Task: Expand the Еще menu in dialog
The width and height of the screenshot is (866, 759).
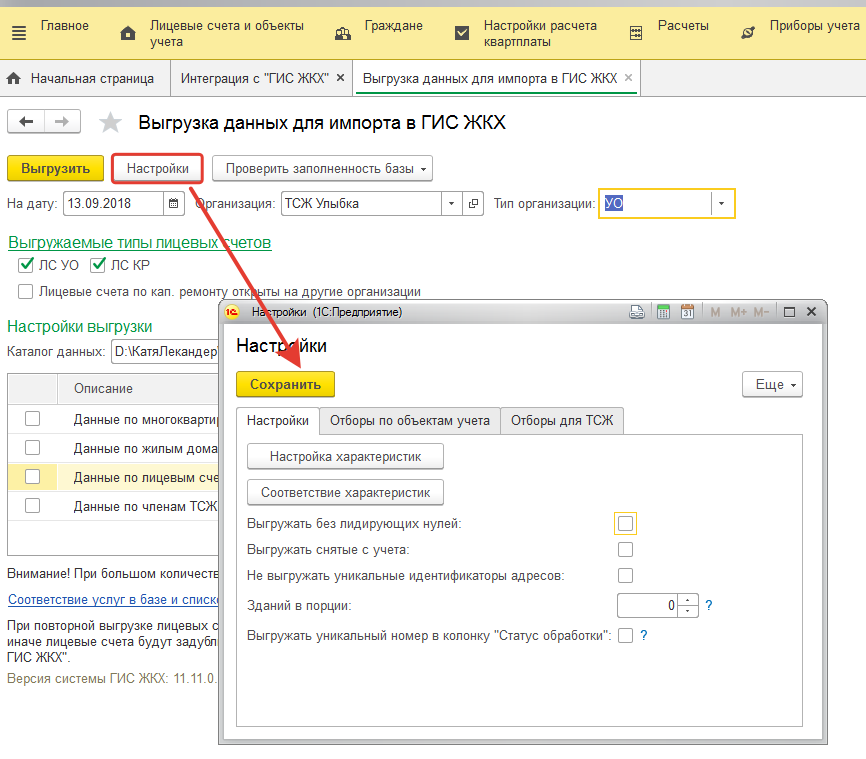Action: click(772, 384)
